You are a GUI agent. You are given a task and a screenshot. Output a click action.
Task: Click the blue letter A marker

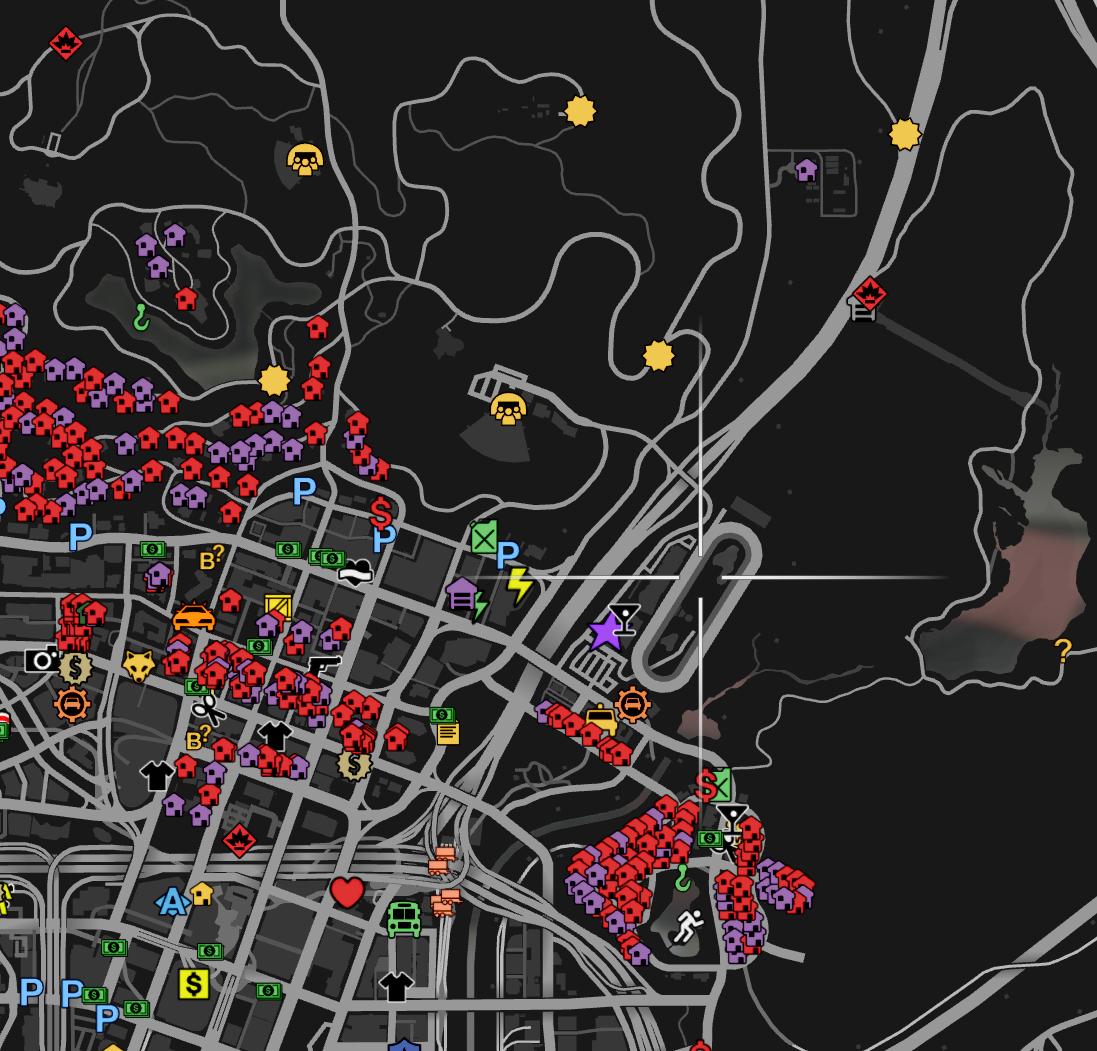171,903
